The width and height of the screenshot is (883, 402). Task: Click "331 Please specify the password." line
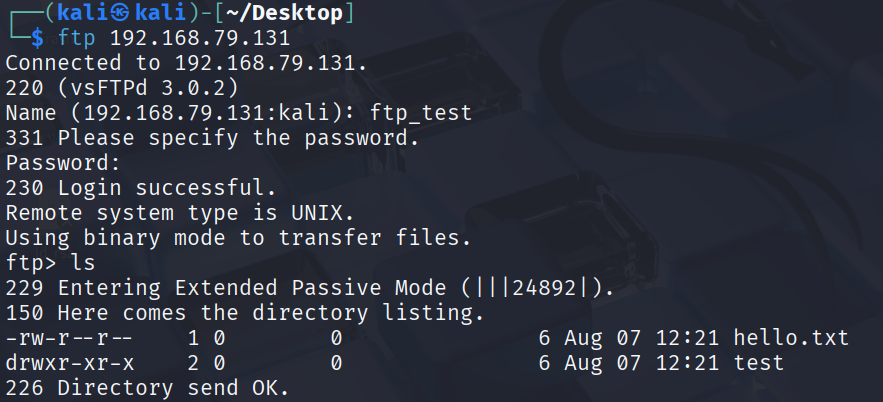tap(212, 137)
